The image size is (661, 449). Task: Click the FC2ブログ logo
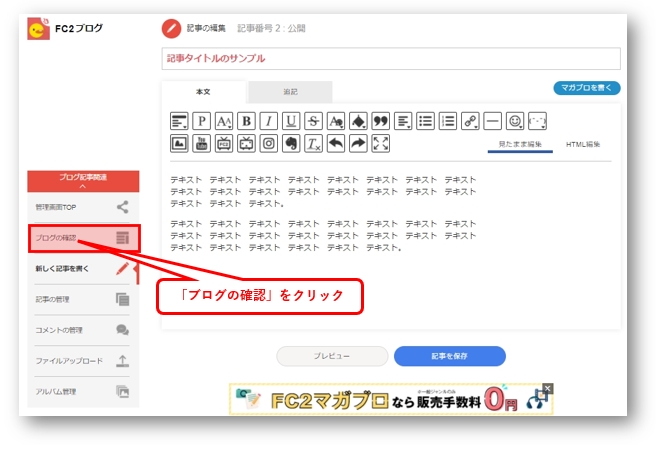pyautogui.click(x=65, y=29)
